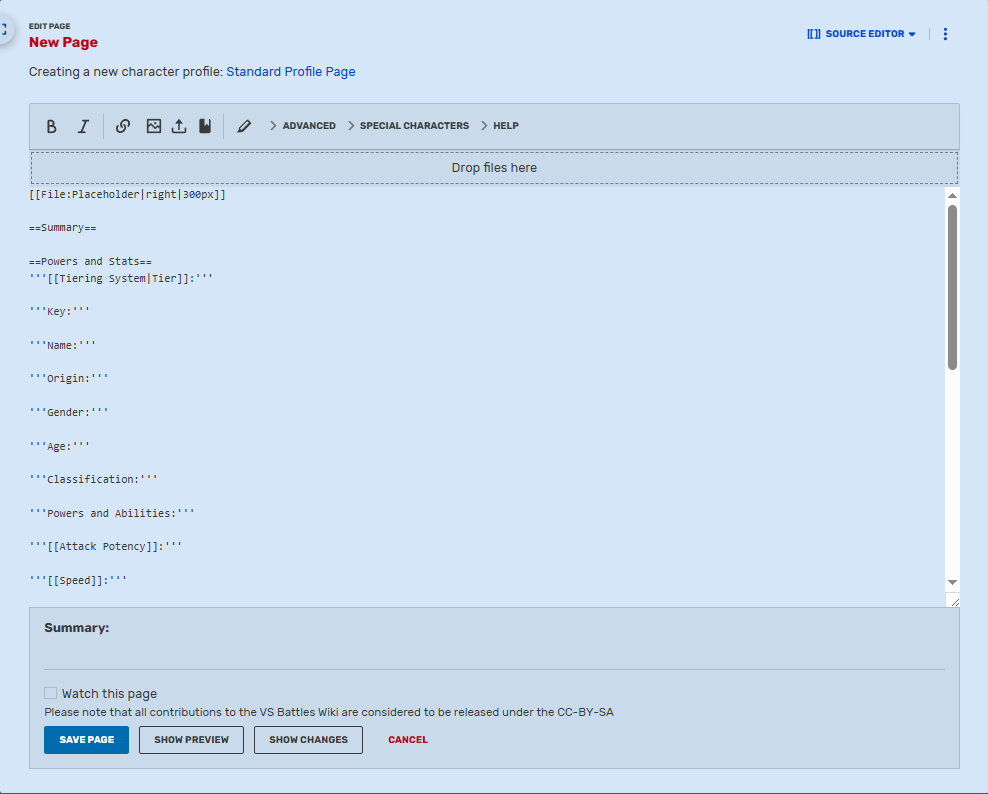Open the three-dot more options menu

point(945,34)
